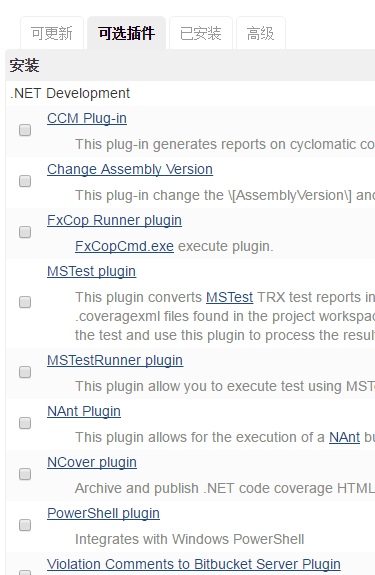Image resolution: width=375 pixels, height=575 pixels.
Task: Open the MSTestRunner plugin link
Action: coord(115,360)
